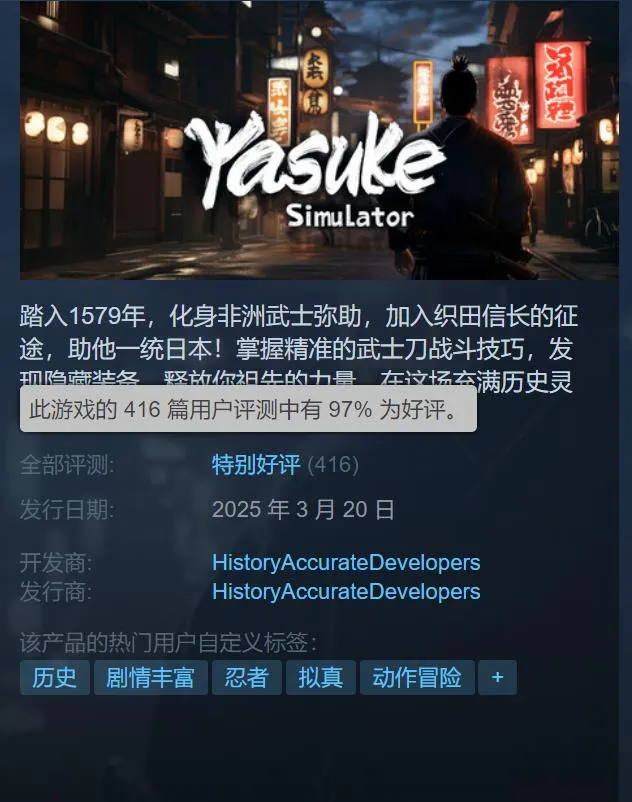The height and width of the screenshot is (802, 632).
Task: Expand more tags with the + button
Action: tap(498, 677)
